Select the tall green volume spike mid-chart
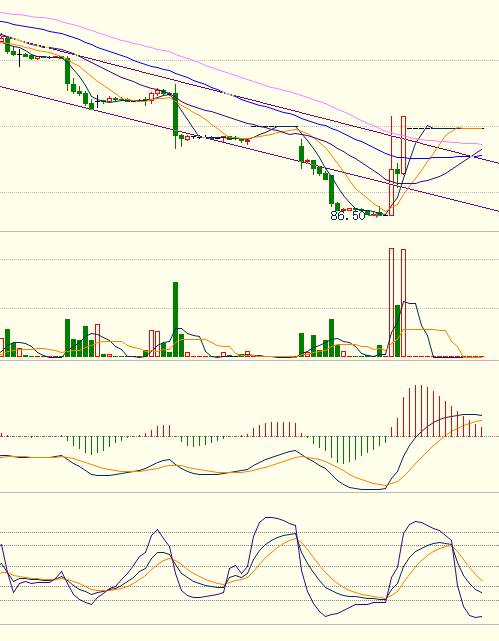This screenshot has width=499, height=641. point(175,319)
